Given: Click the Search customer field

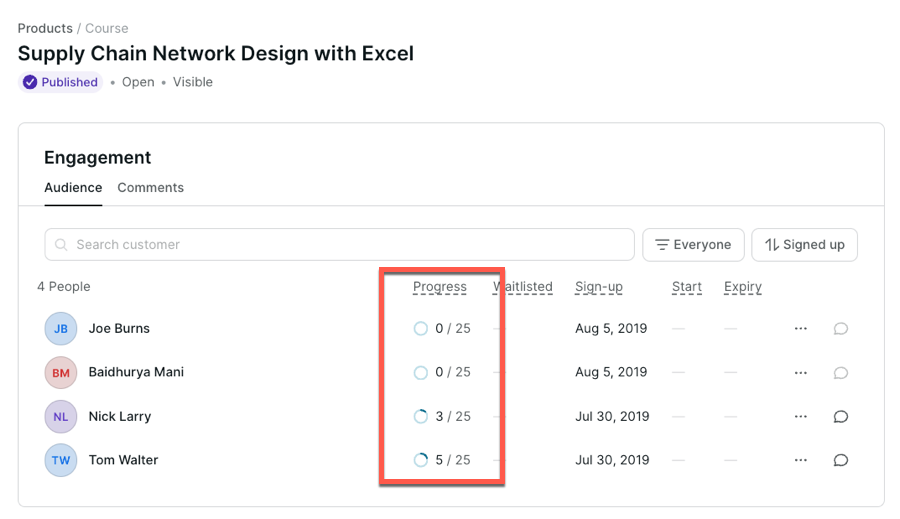Looking at the screenshot, I should tap(340, 244).
